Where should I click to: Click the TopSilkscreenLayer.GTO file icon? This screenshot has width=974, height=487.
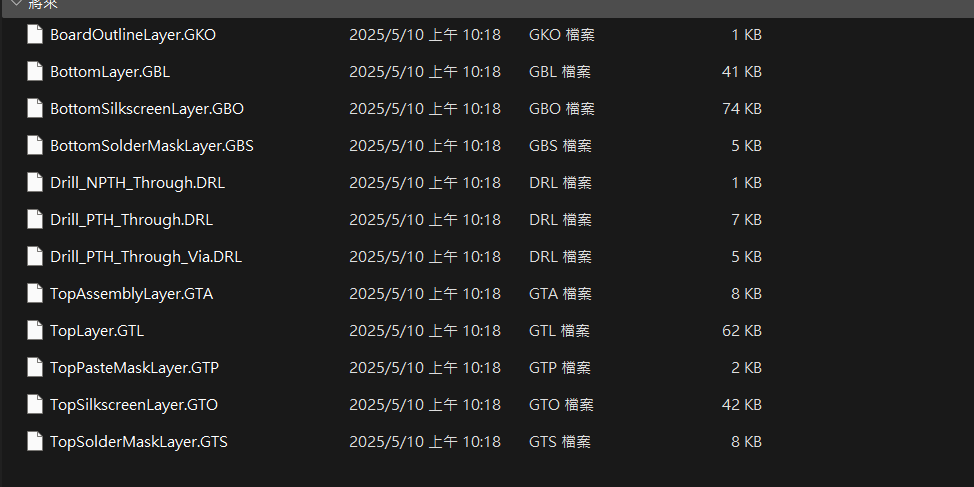[35, 405]
